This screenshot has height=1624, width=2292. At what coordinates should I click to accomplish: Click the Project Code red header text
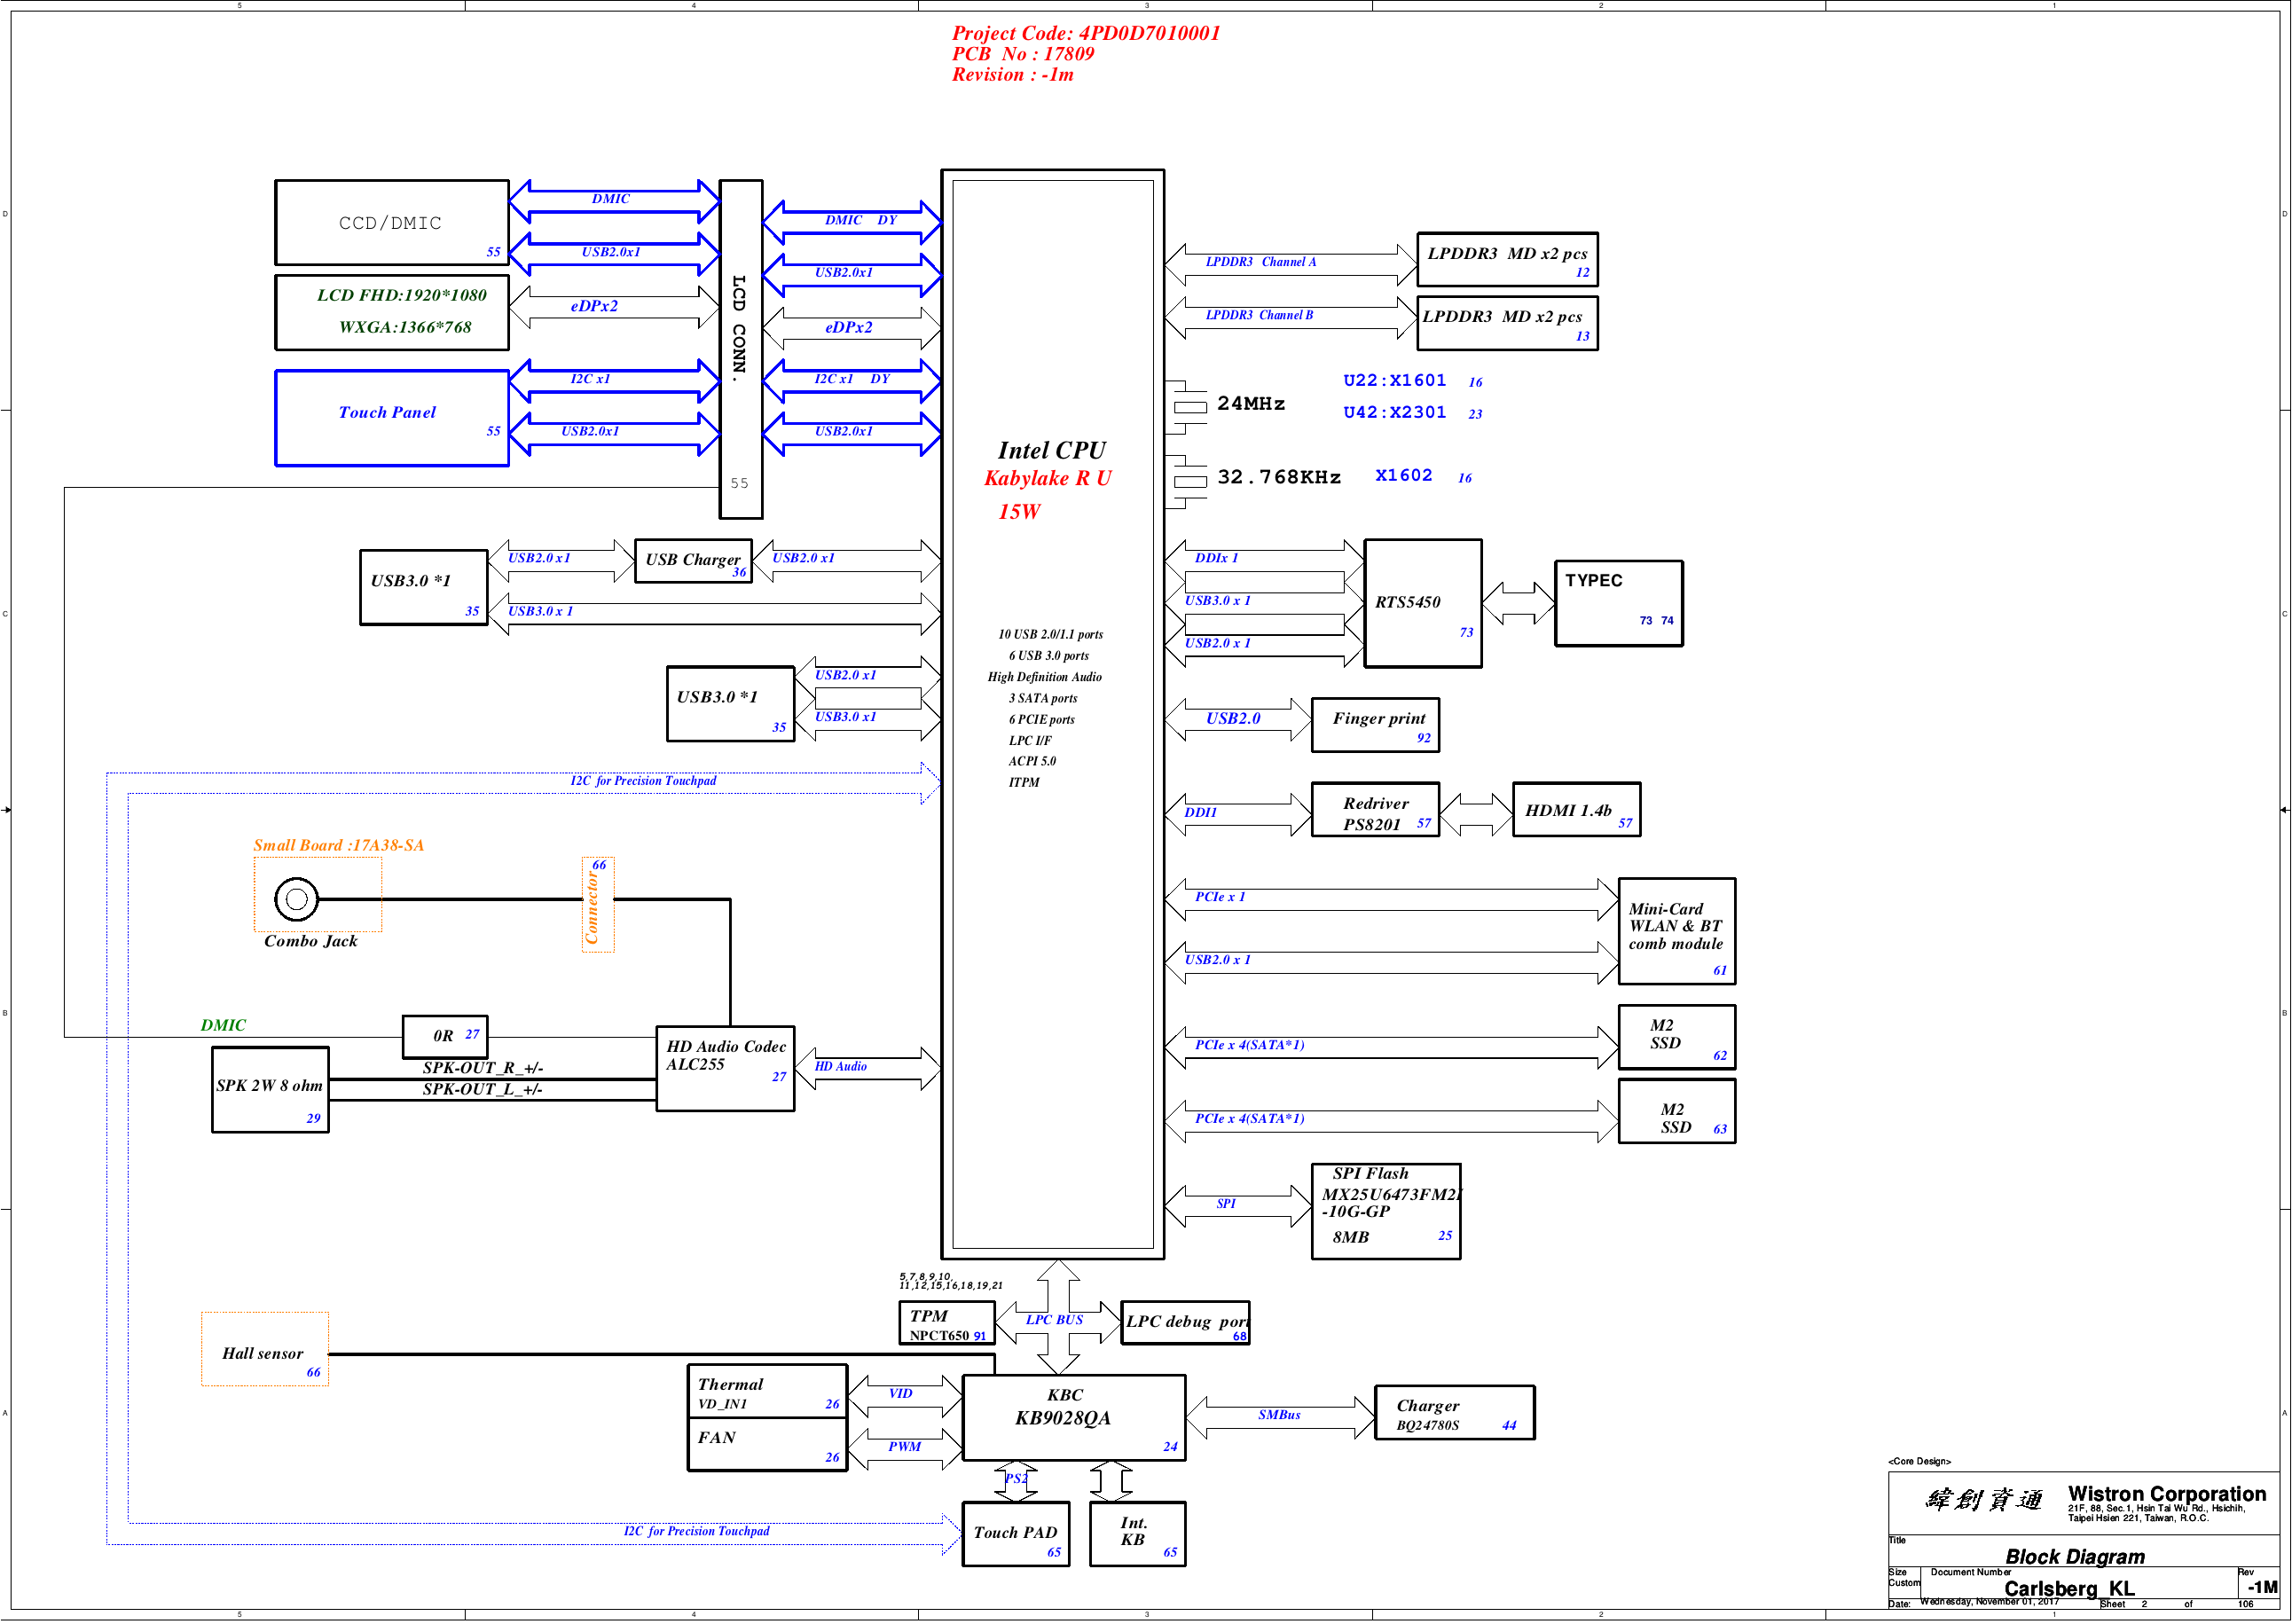(1086, 33)
